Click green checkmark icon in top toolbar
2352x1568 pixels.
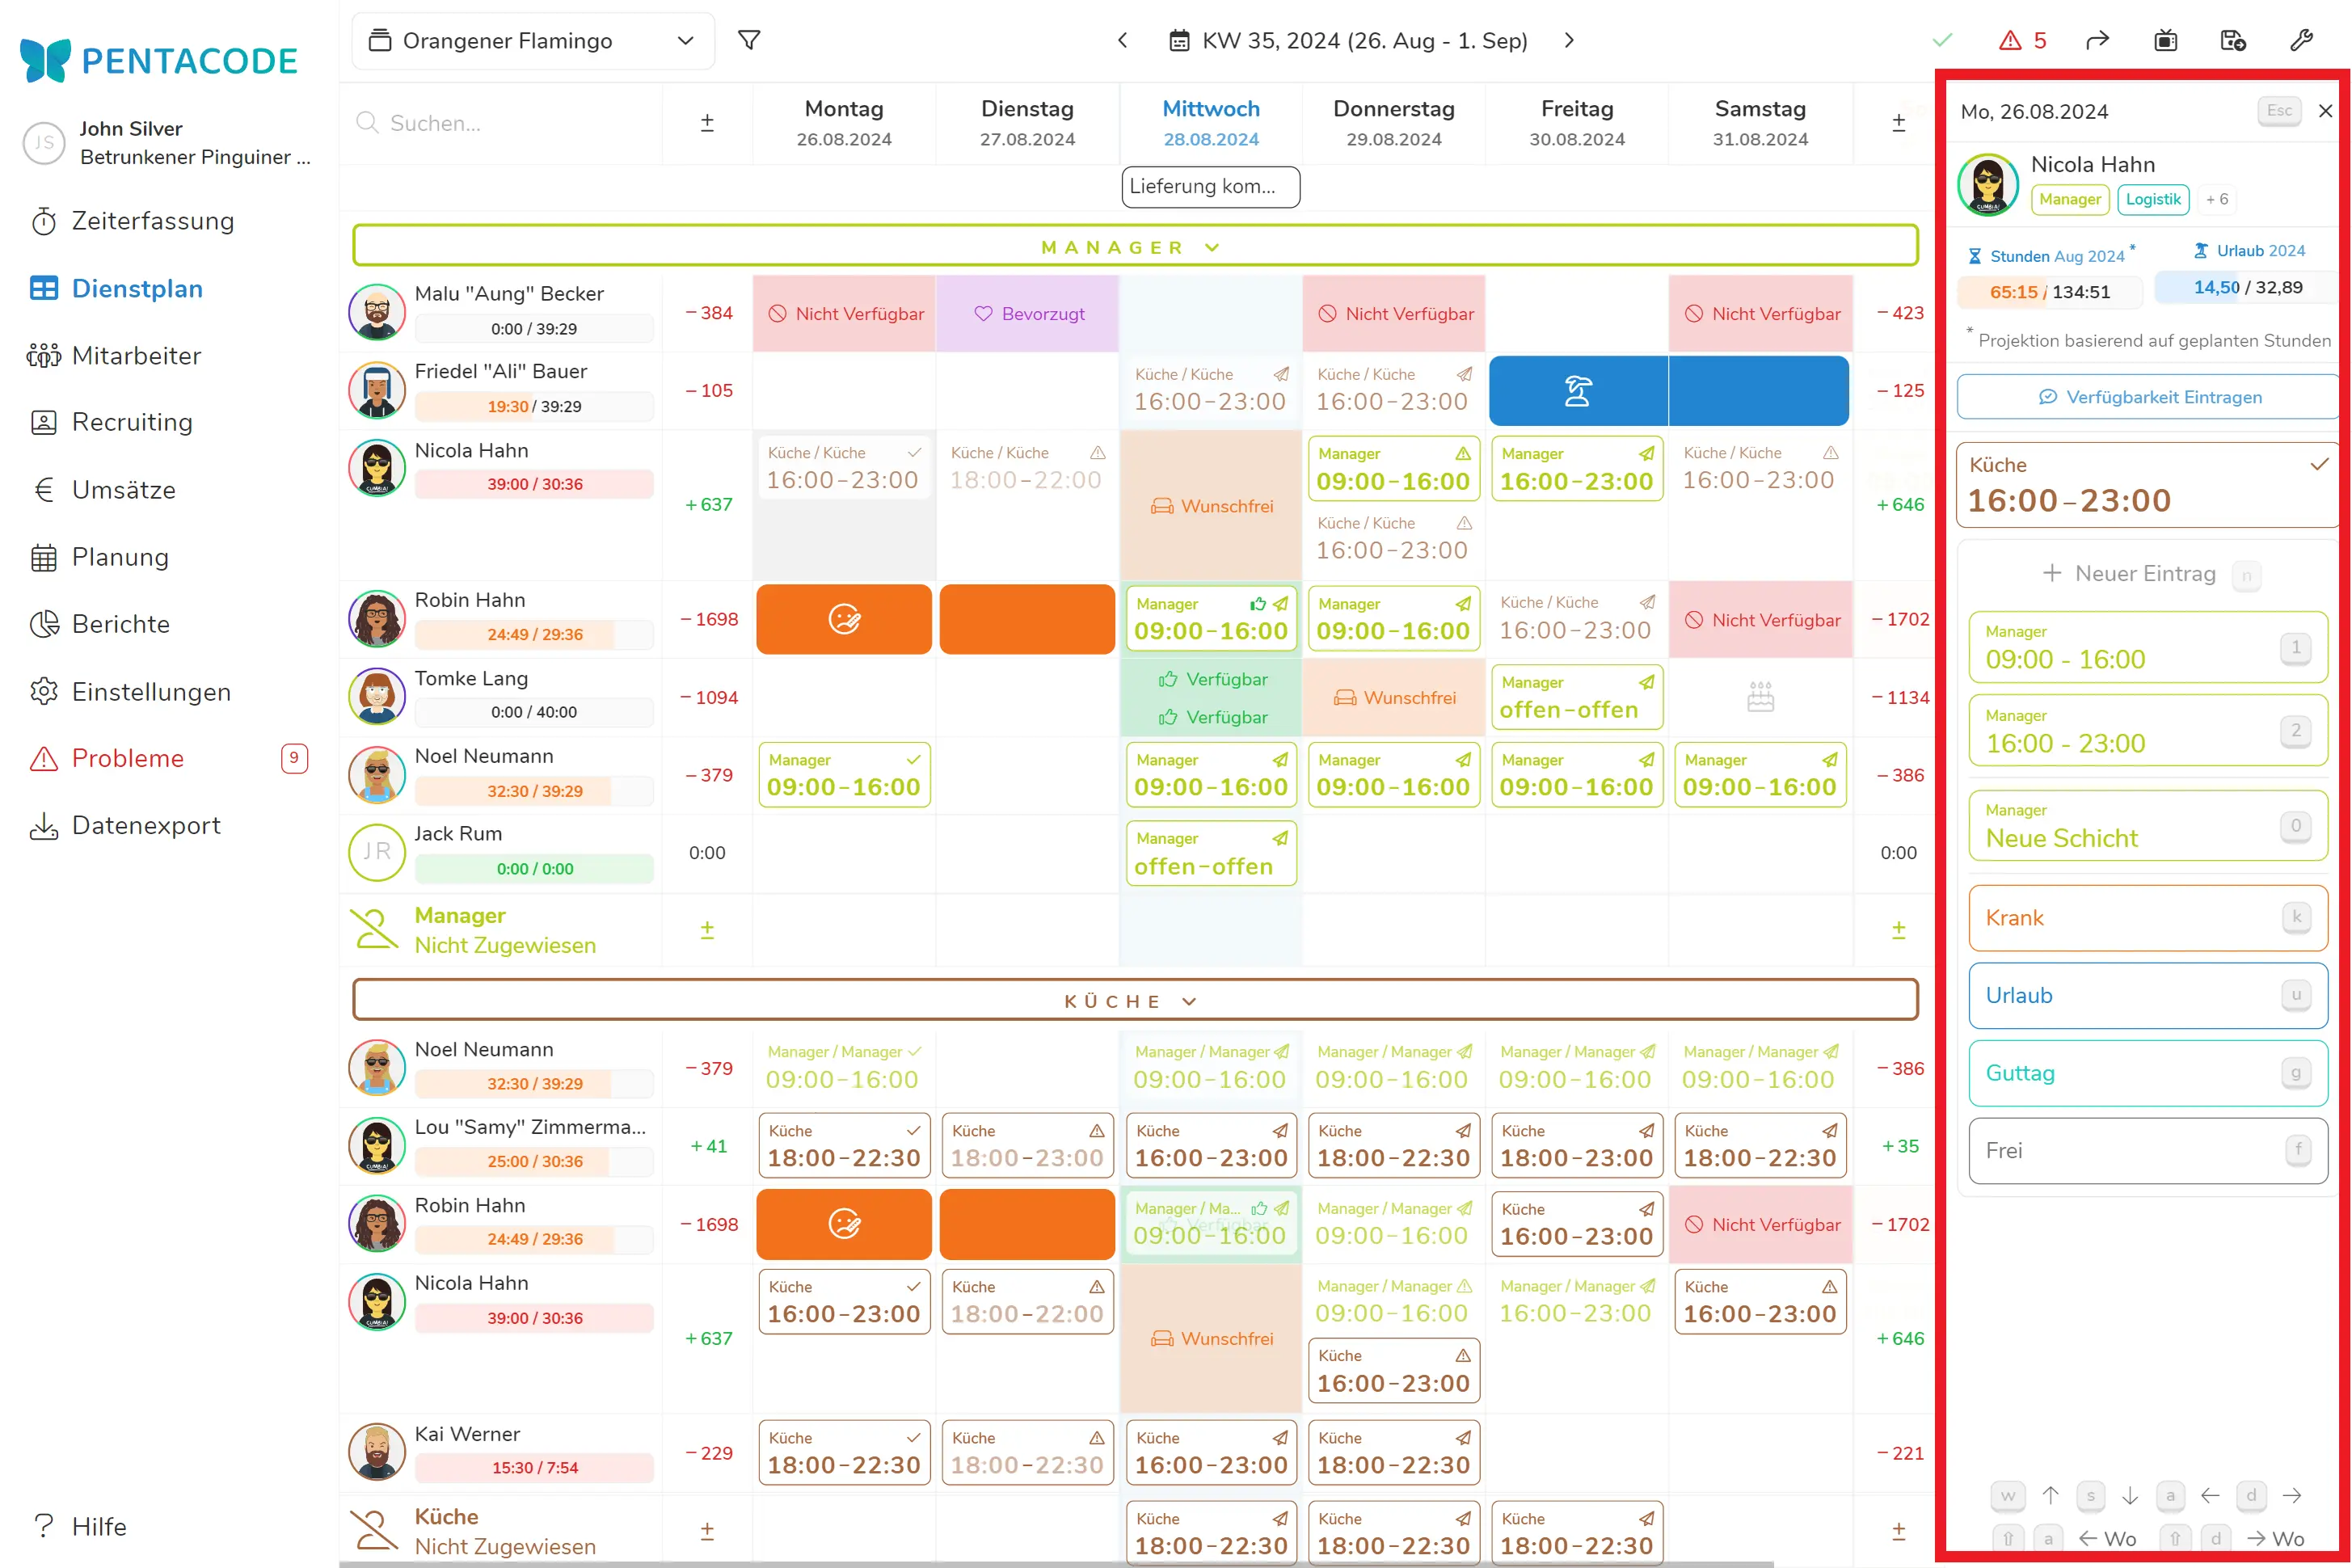1942,40
